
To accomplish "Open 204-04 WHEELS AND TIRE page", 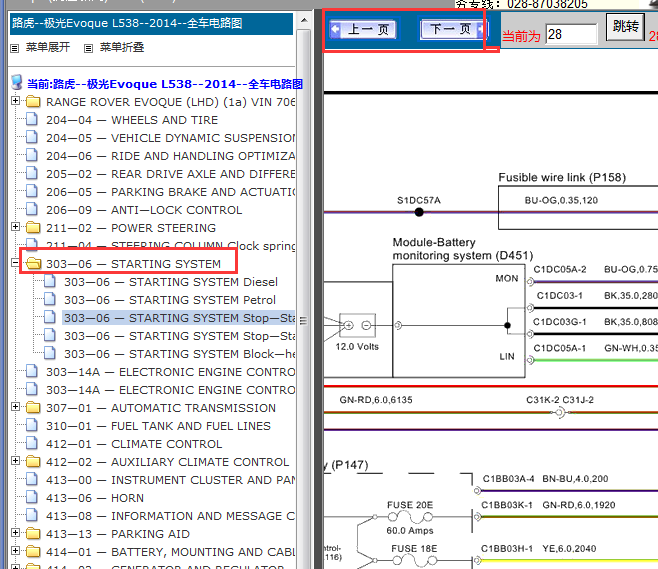I will (x=132, y=120).
